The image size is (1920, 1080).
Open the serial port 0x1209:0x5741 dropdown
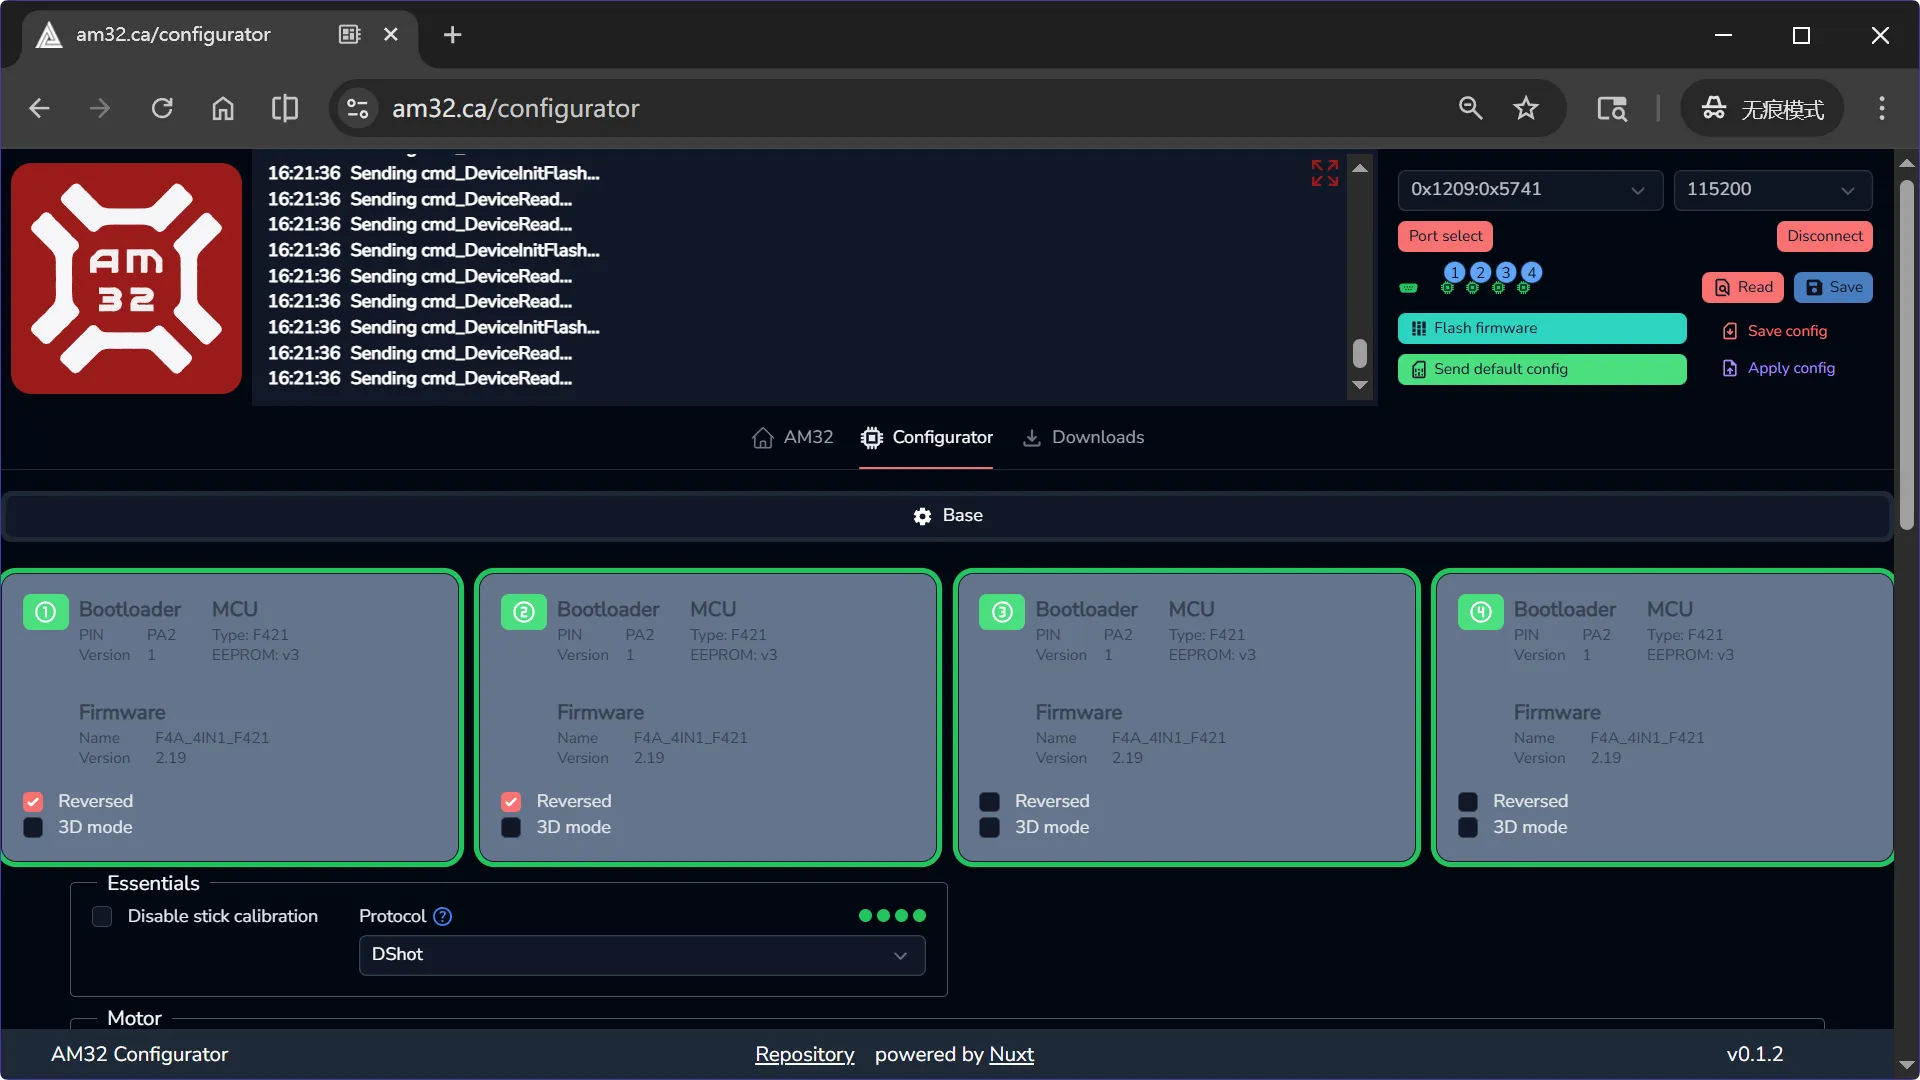1529,190
